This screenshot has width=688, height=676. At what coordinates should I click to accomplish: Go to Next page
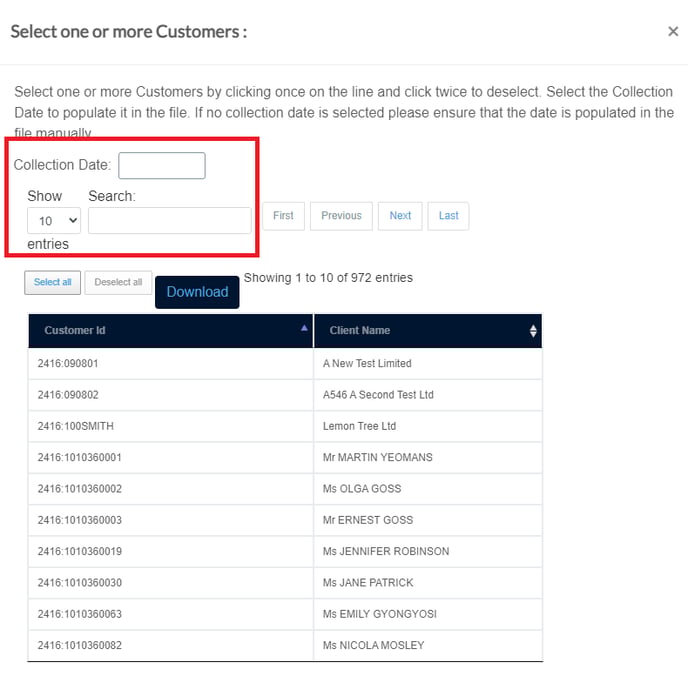pyautogui.click(x=400, y=216)
